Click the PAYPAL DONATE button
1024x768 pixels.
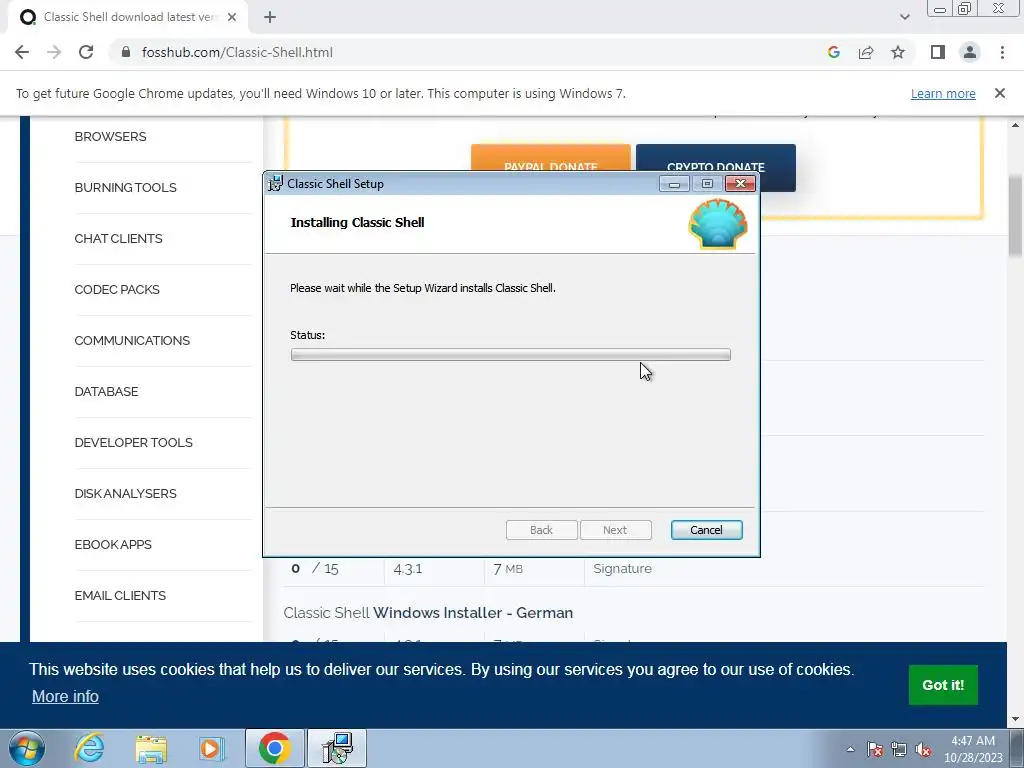(551, 159)
